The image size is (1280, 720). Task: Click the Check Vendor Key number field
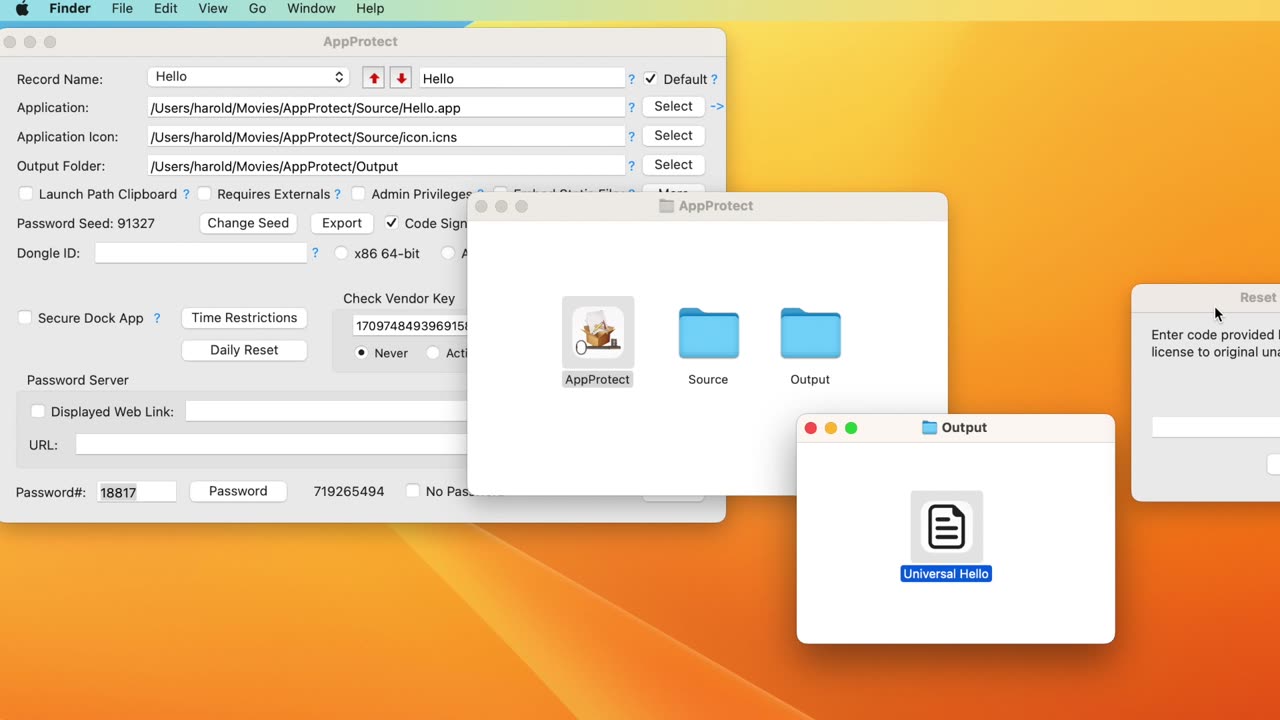coord(410,326)
